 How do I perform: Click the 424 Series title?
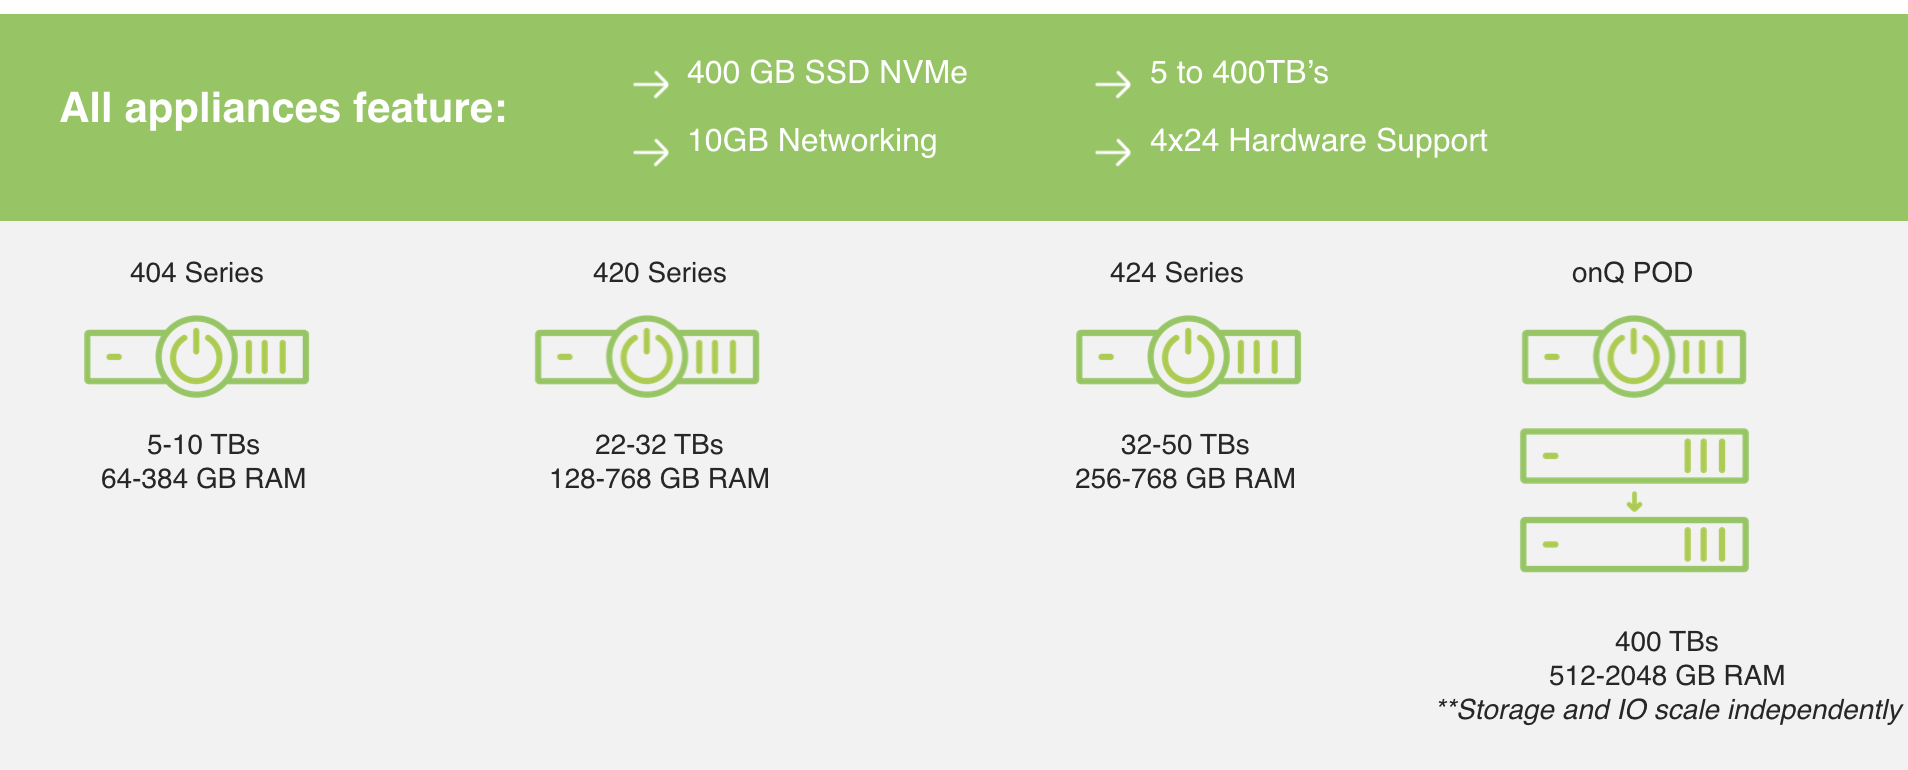coord(1176,273)
